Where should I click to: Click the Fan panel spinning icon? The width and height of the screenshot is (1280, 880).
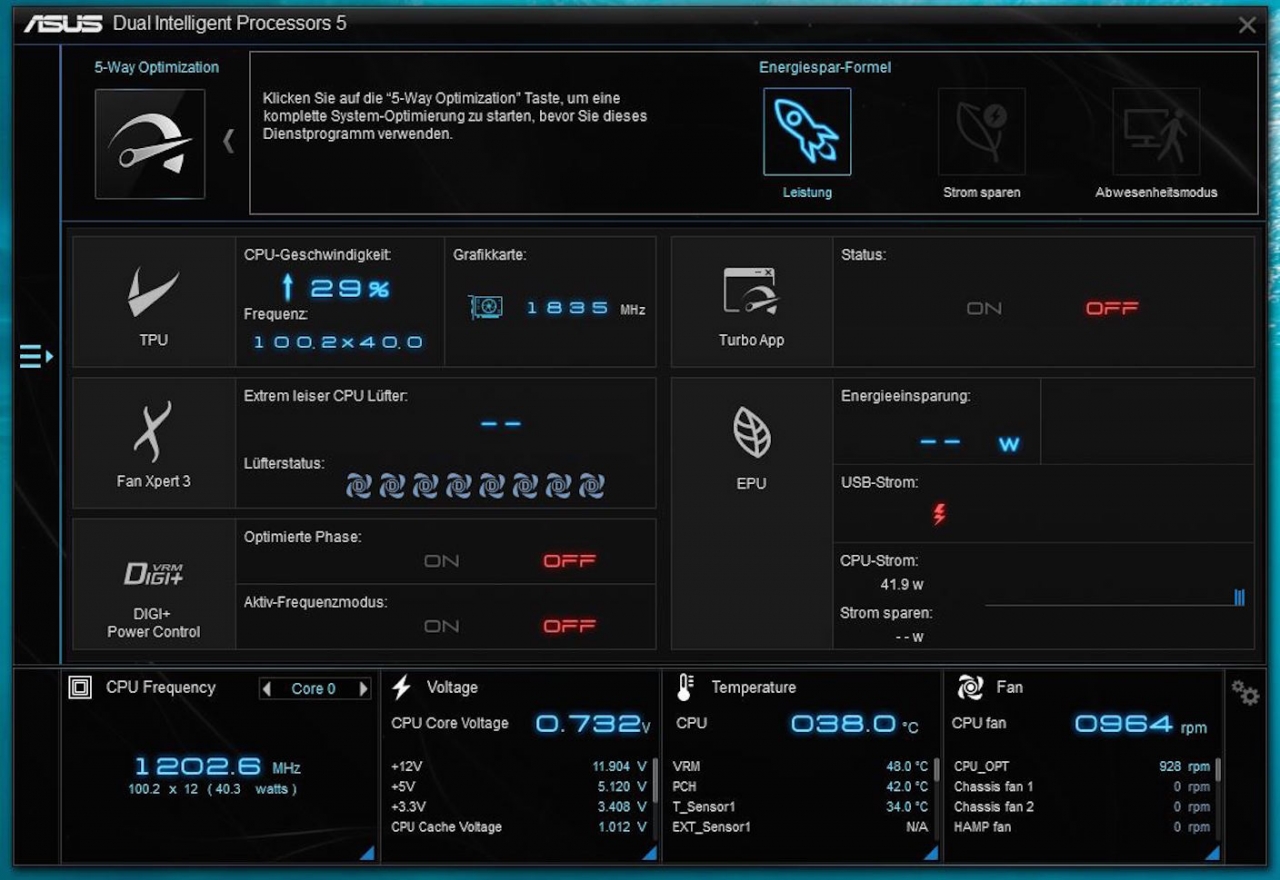tap(970, 687)
